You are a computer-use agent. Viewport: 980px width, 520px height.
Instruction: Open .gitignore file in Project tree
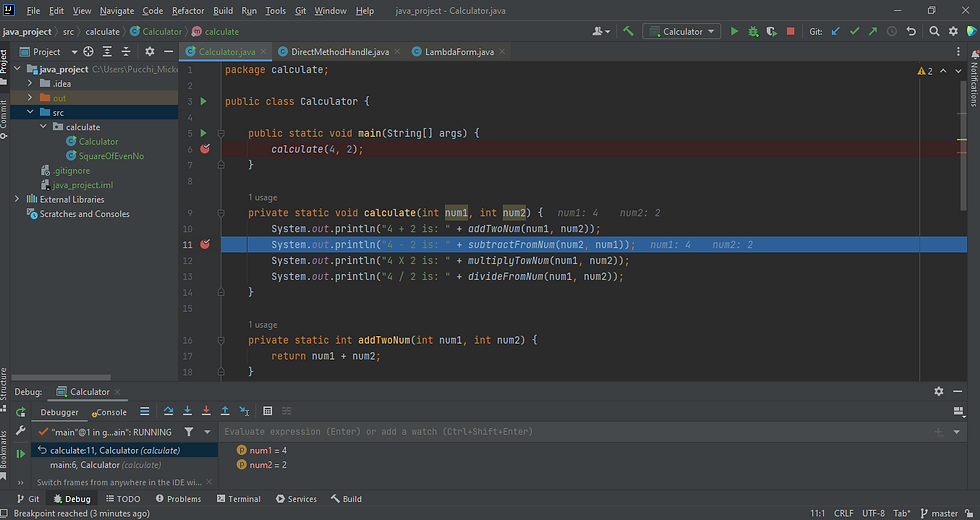(x=71, y=170)
